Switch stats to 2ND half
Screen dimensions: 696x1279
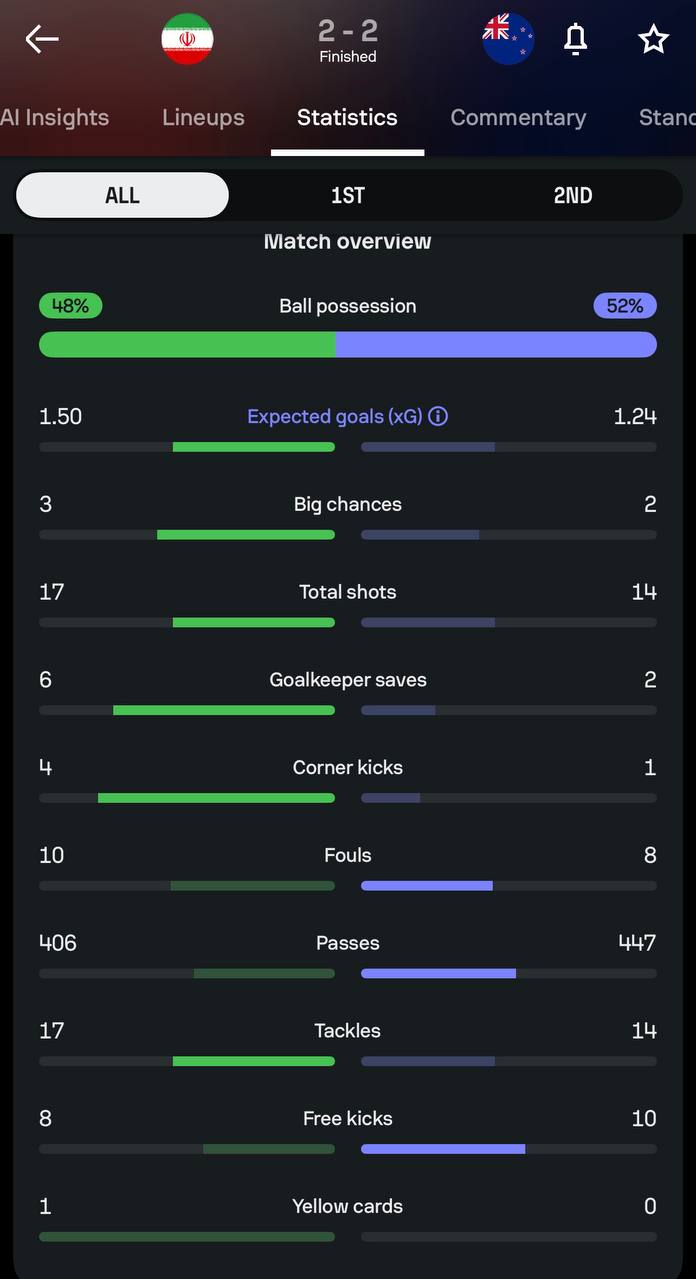coord(573,195)
